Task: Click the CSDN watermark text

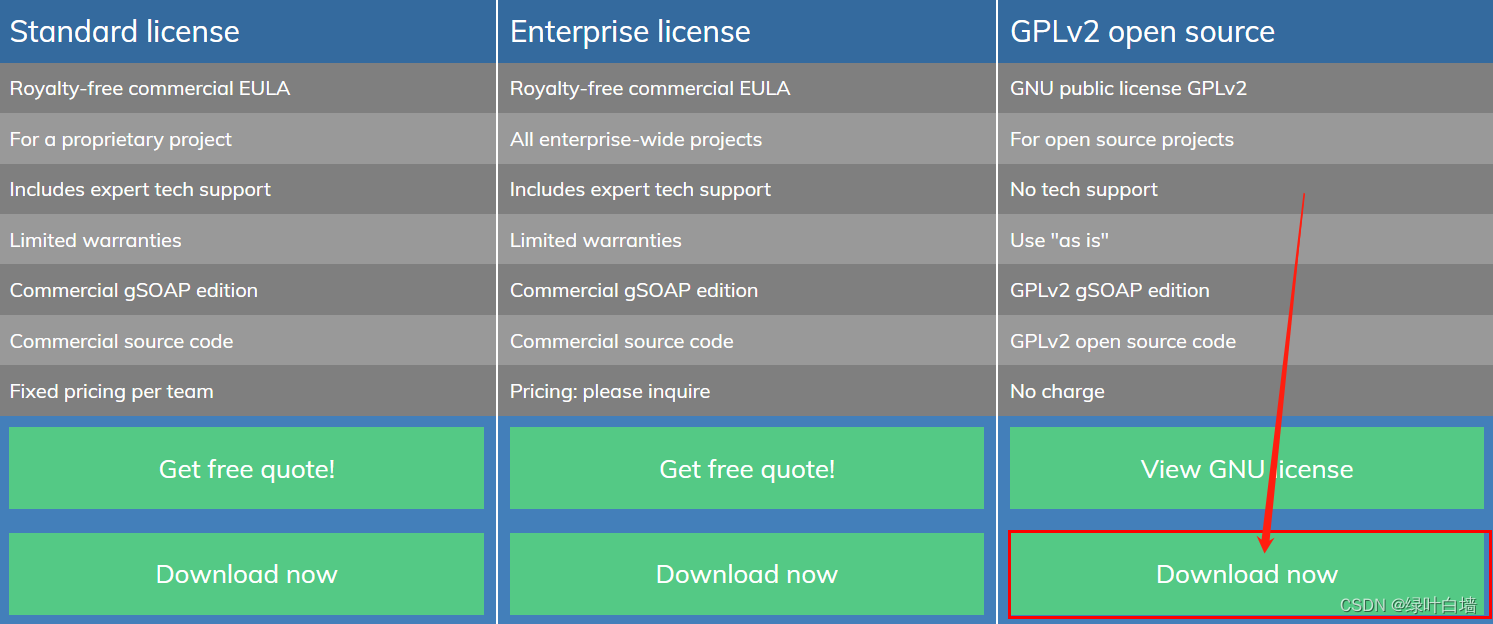Action: (x=1412, y=604)
